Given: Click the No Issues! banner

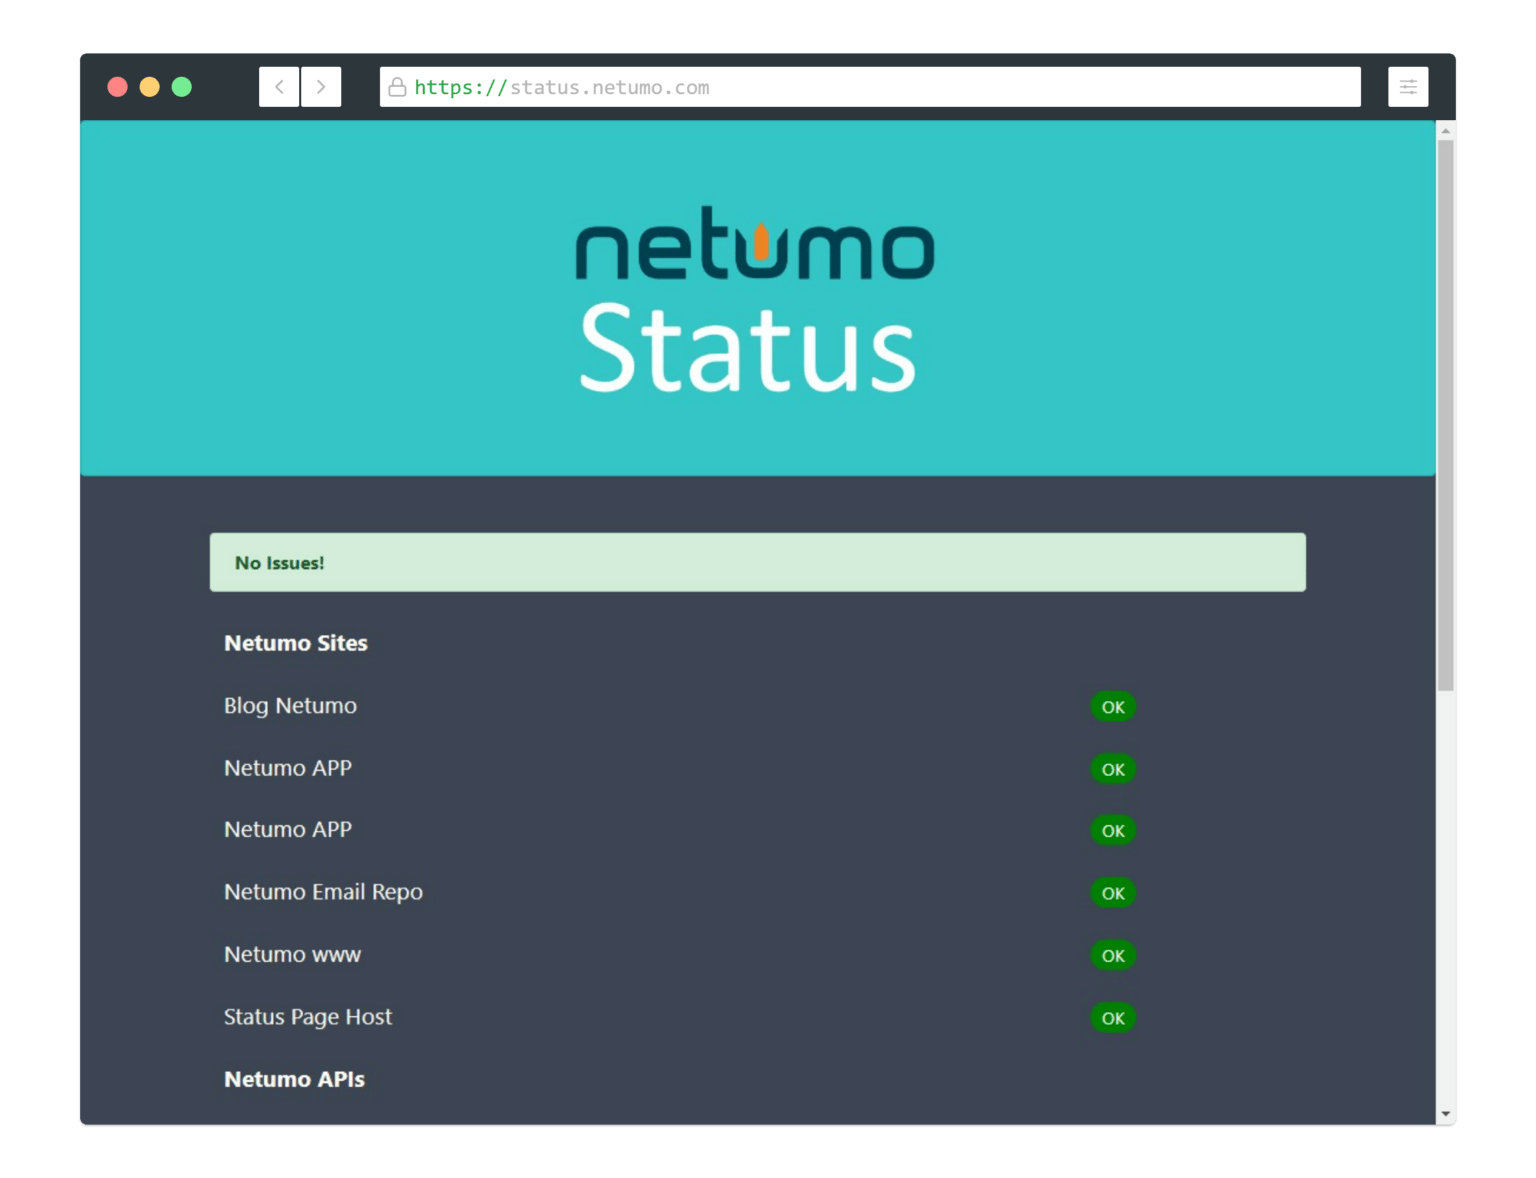Looking at the screenshot, I should pyautogui.click(x=757, y=562).
